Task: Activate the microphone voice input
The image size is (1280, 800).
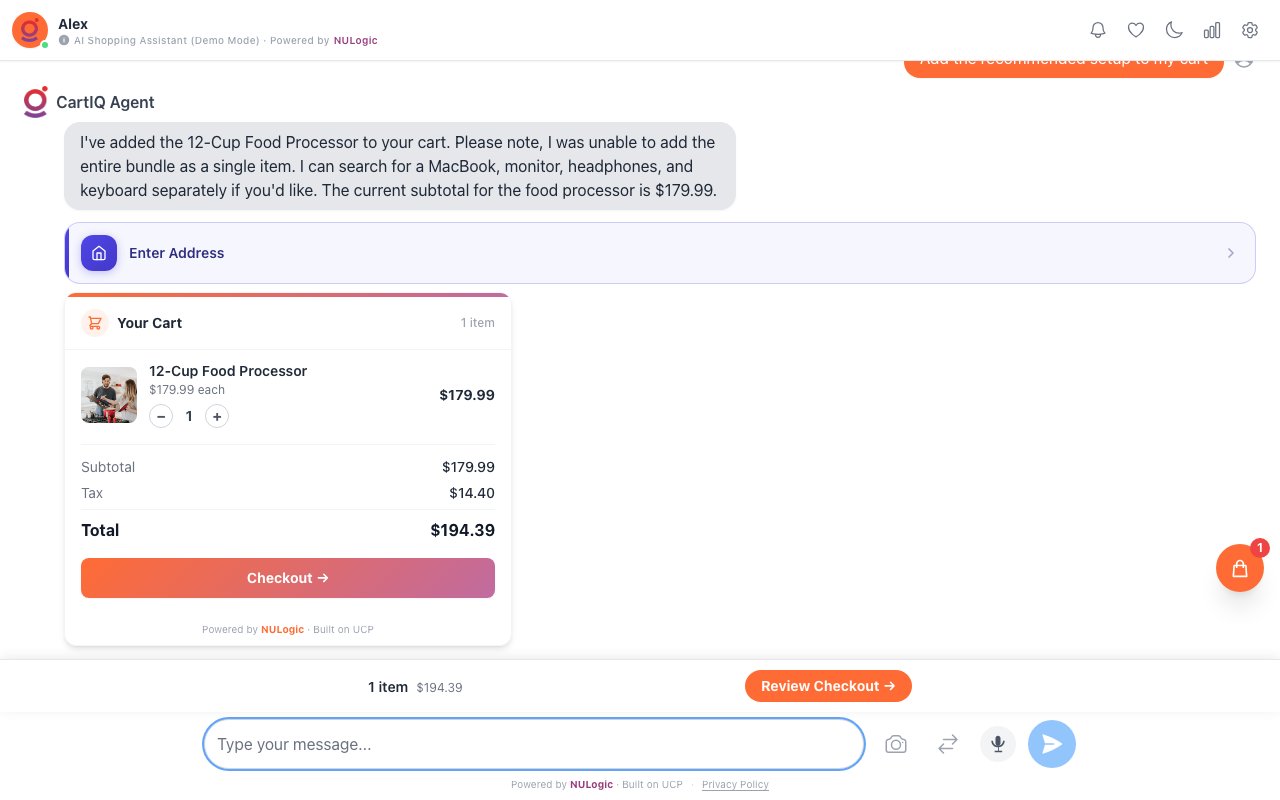Action: pyautogui.click(x=997, y=744)
